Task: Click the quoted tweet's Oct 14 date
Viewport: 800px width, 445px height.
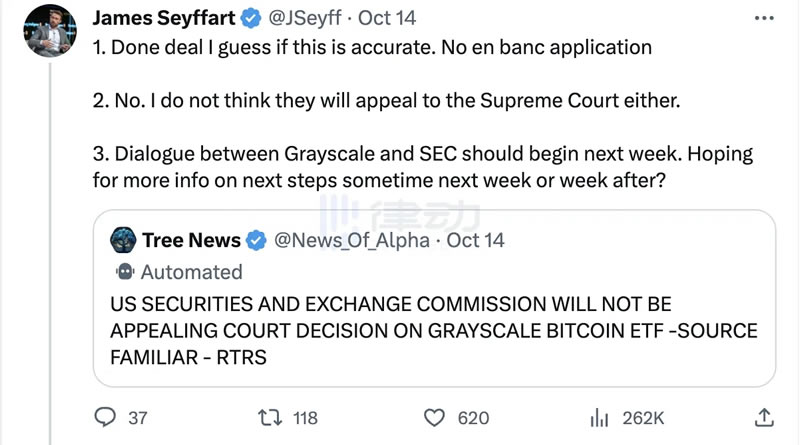Action: click(x=475, y=240)
